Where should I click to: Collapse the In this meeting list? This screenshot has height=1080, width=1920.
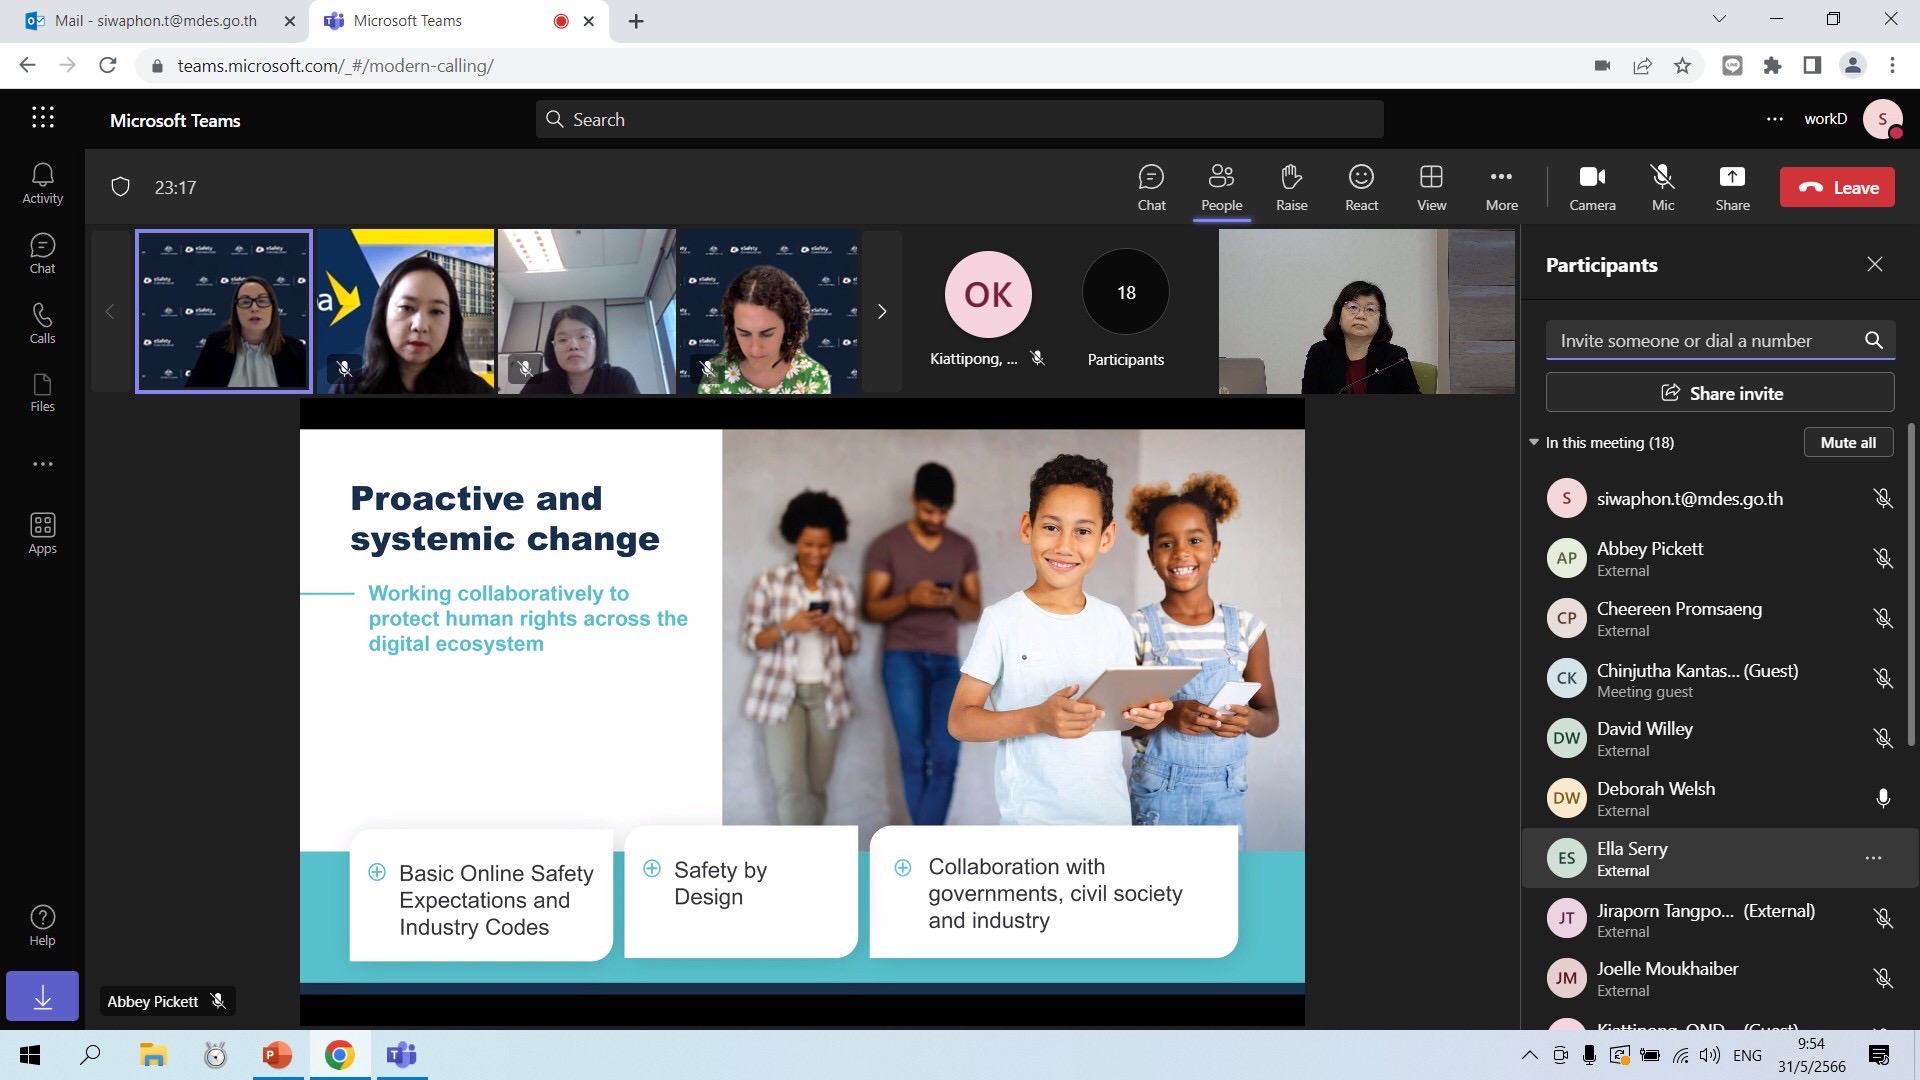click(1534, 442)
